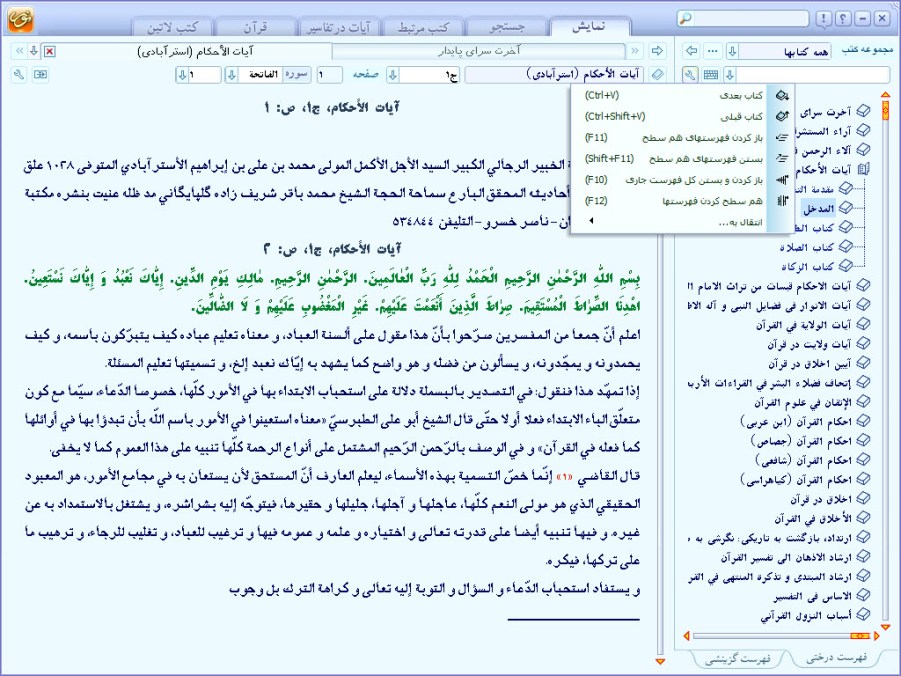This screenshot has width=901, height=676.
Task: Click the Noor app logo icon
Action: coord(20,19)
